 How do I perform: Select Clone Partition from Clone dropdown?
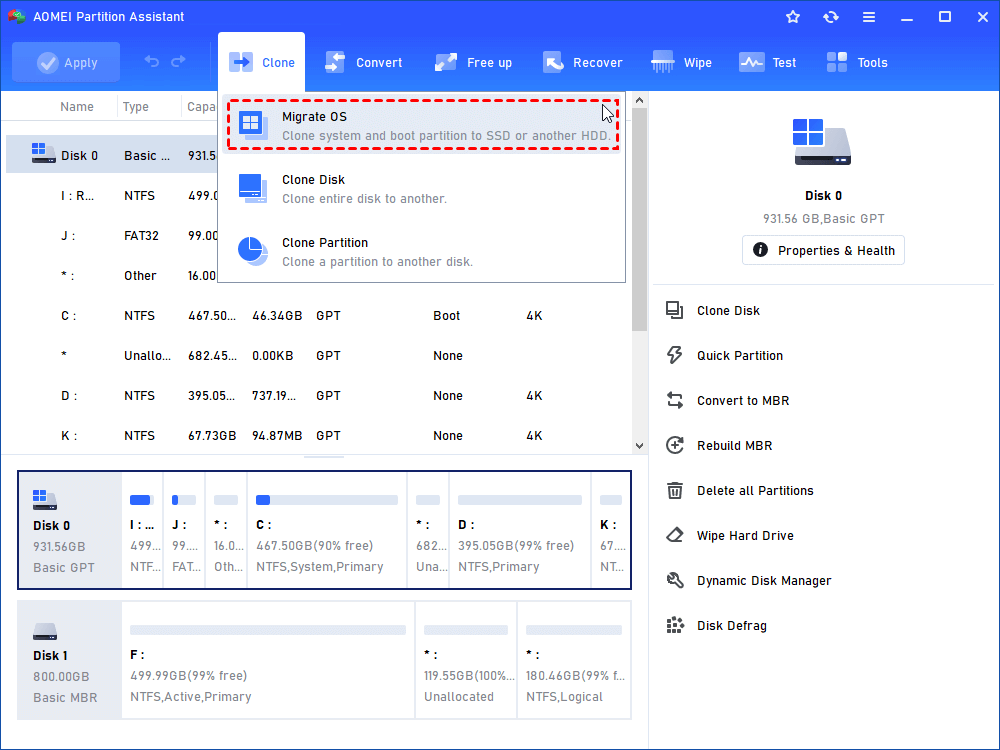[422, 252]
